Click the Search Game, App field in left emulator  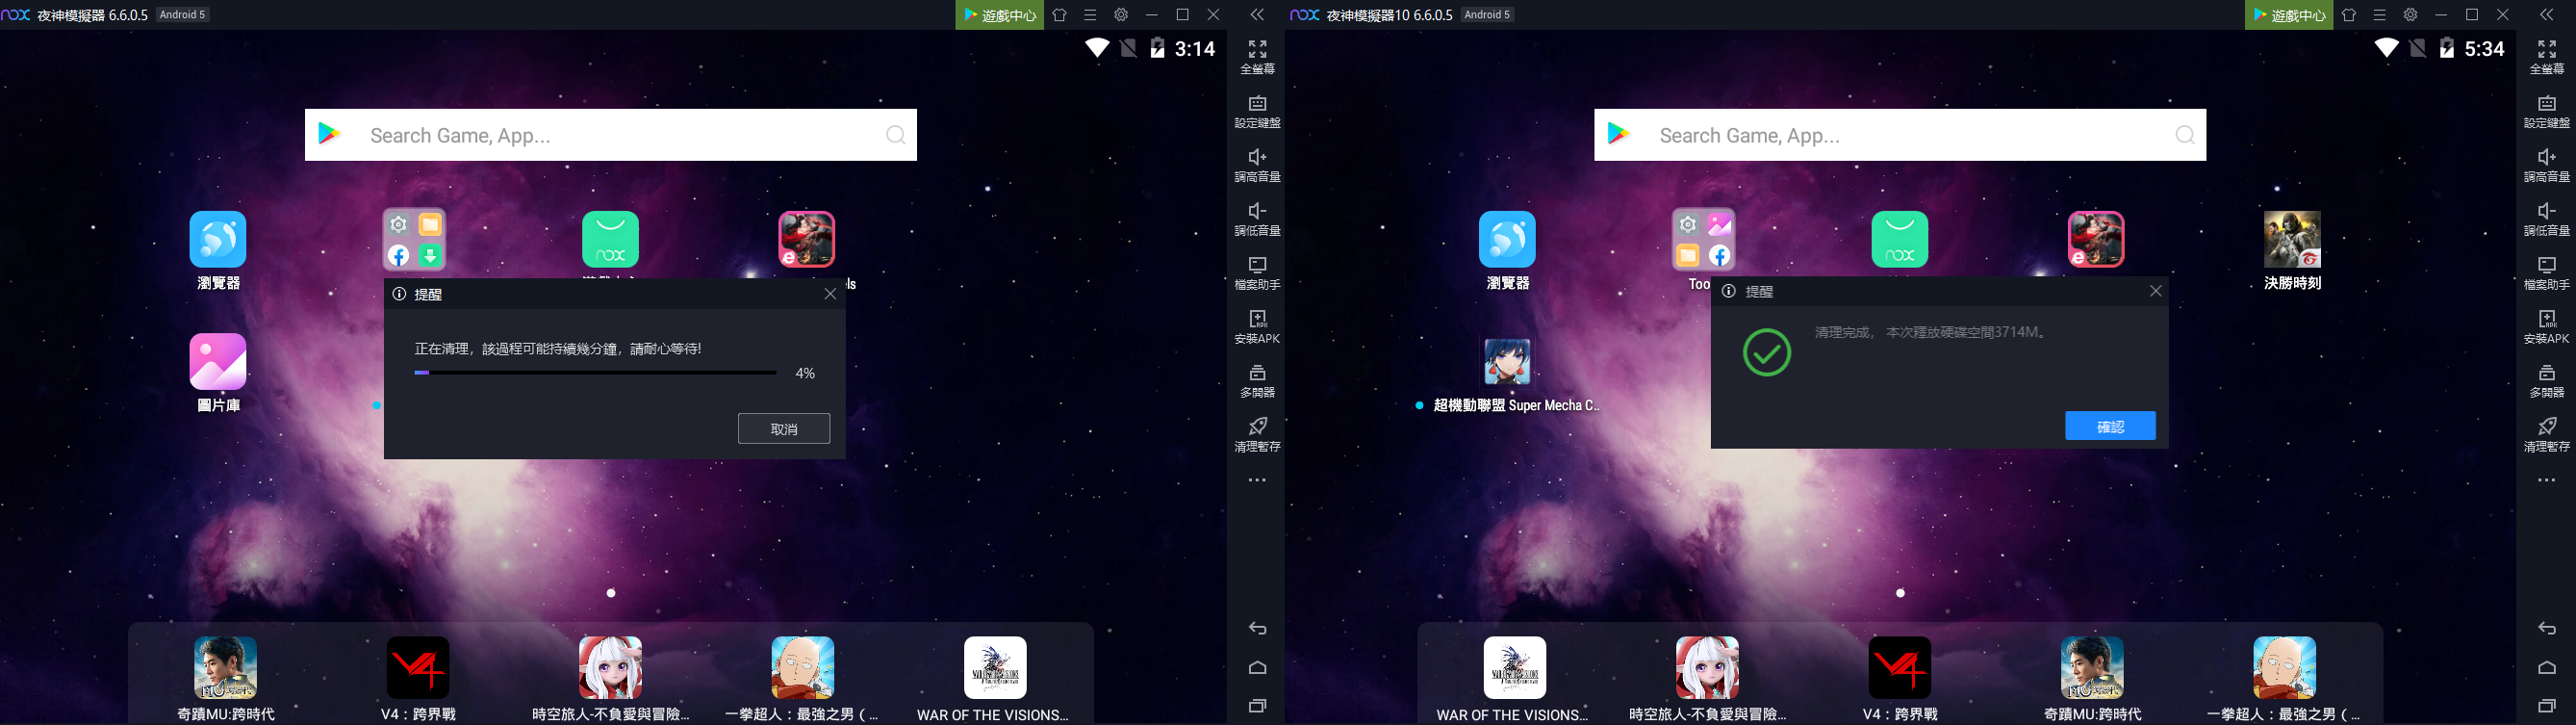[610, 135]
